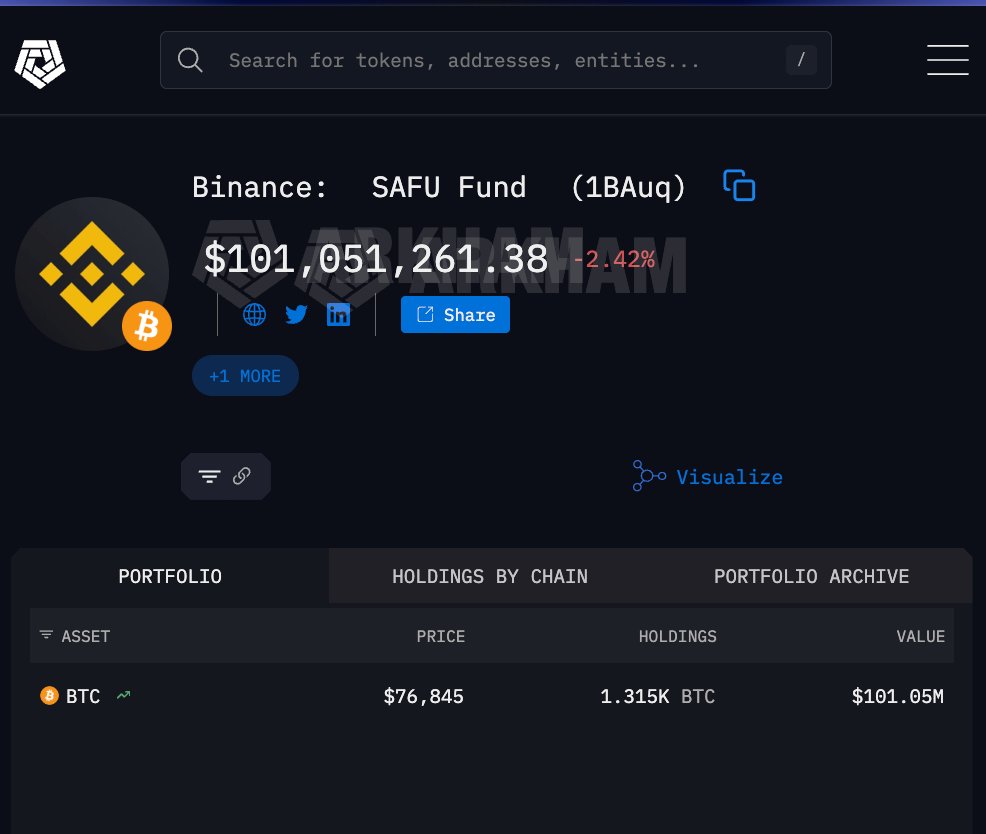Open the website globe icon
The width and height of the screenshot is (986, 834).
tap(254, 315)
